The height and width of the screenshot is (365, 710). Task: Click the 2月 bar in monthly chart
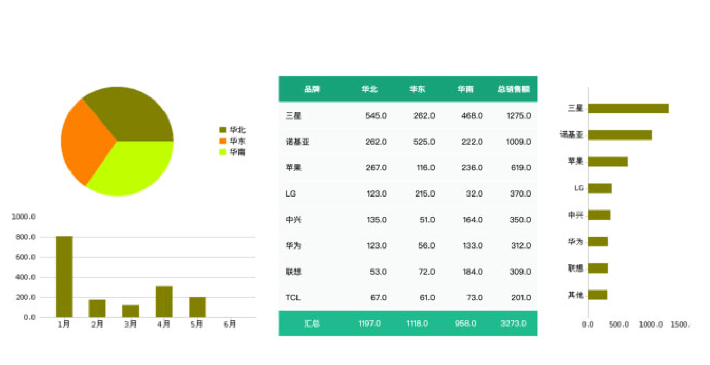(97, 308)
